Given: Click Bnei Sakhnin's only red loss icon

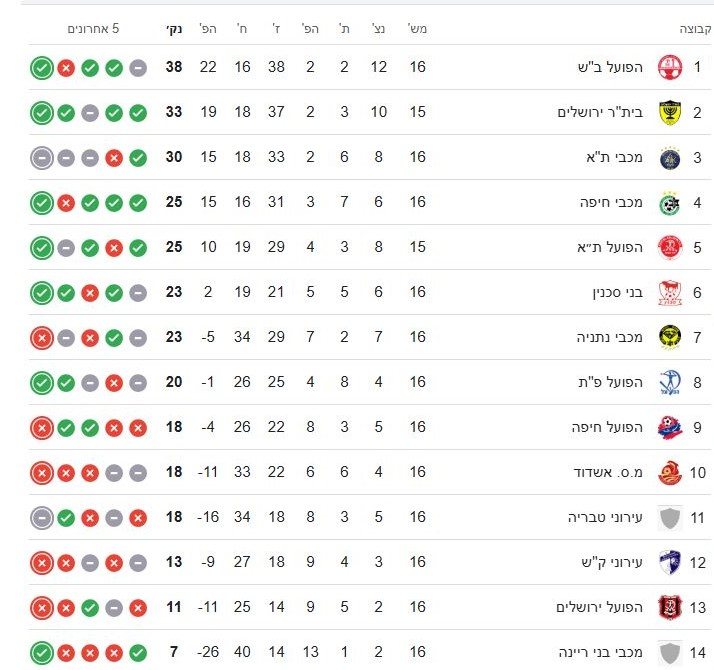Looking at the screenshot, I should pyautogui.click(x=90, y=293).
